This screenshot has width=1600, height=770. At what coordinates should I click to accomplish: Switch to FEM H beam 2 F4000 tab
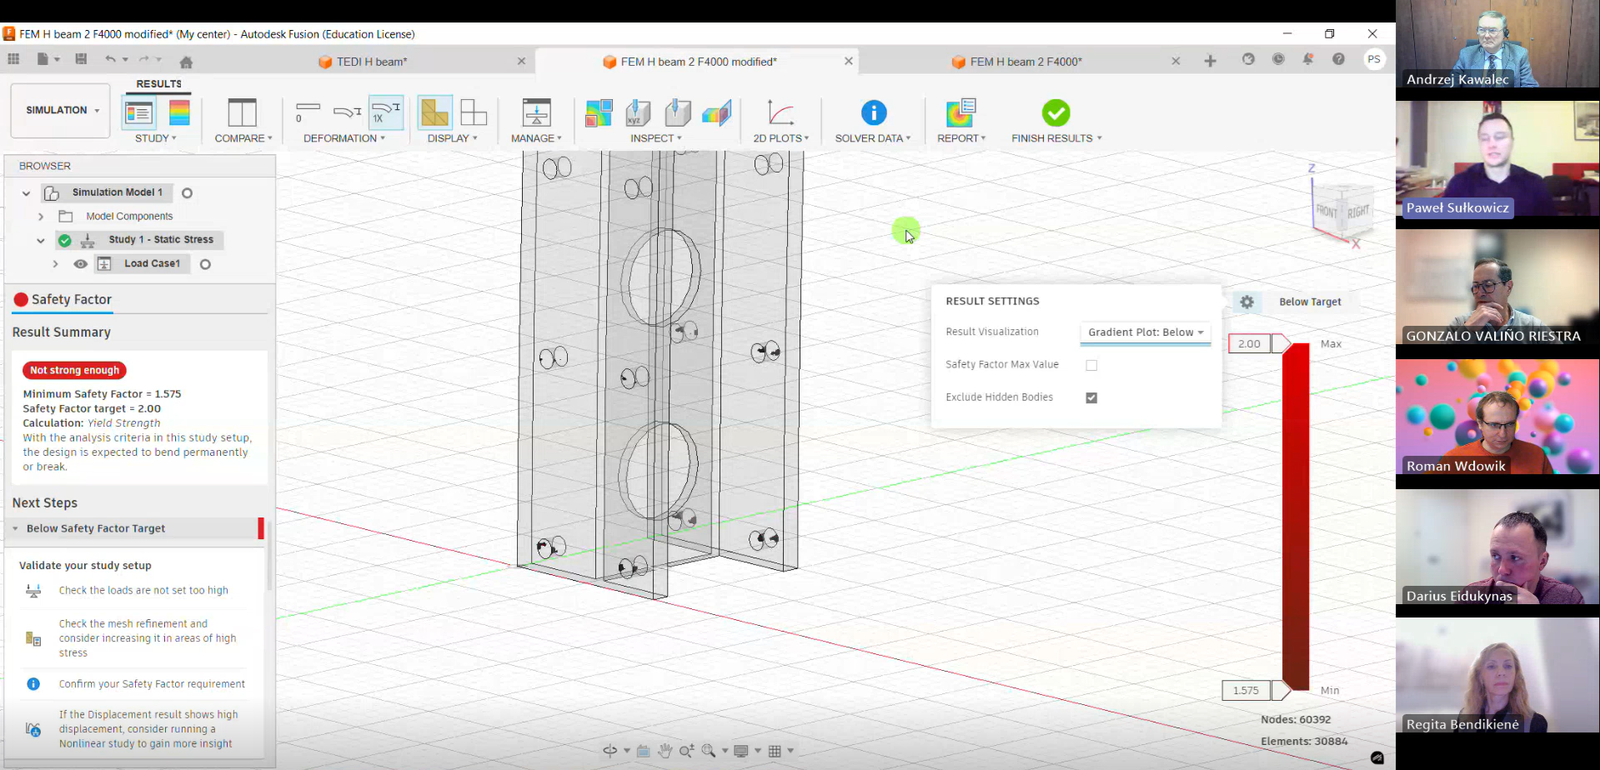(1025, 62)
